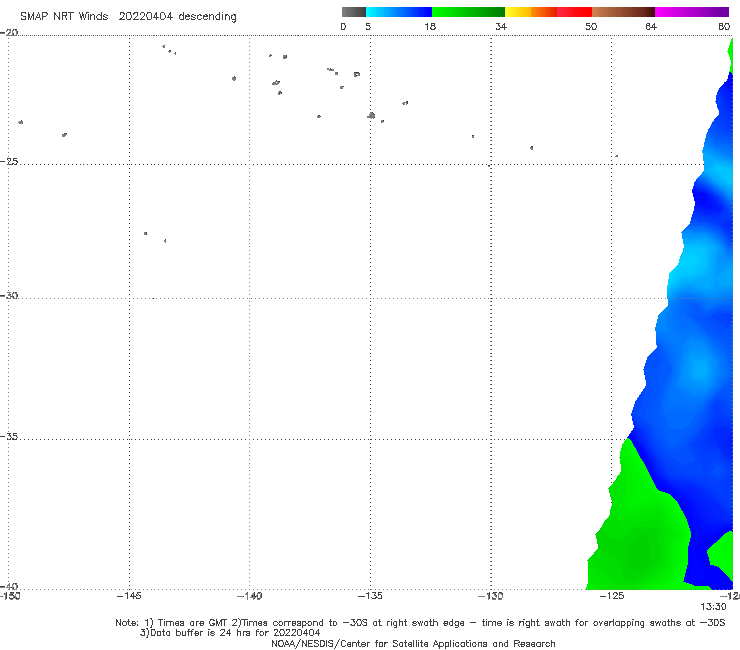Click the longitude label -145
The width and height of the screenshot is (740, 650).
[129, 596]
